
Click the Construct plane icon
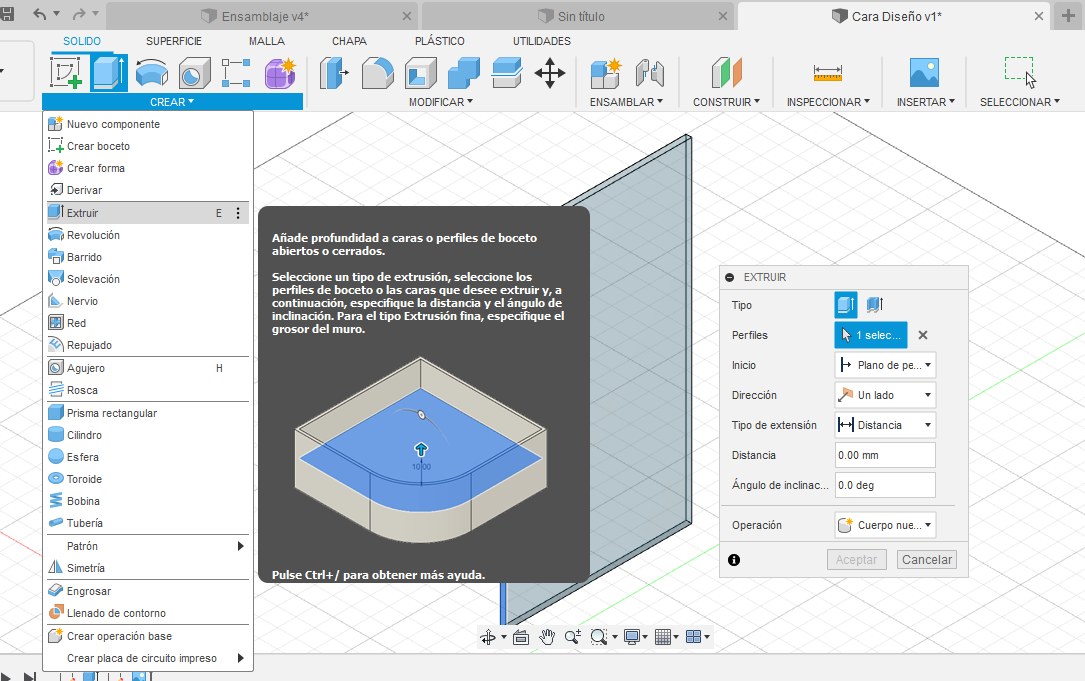point(727,73)
